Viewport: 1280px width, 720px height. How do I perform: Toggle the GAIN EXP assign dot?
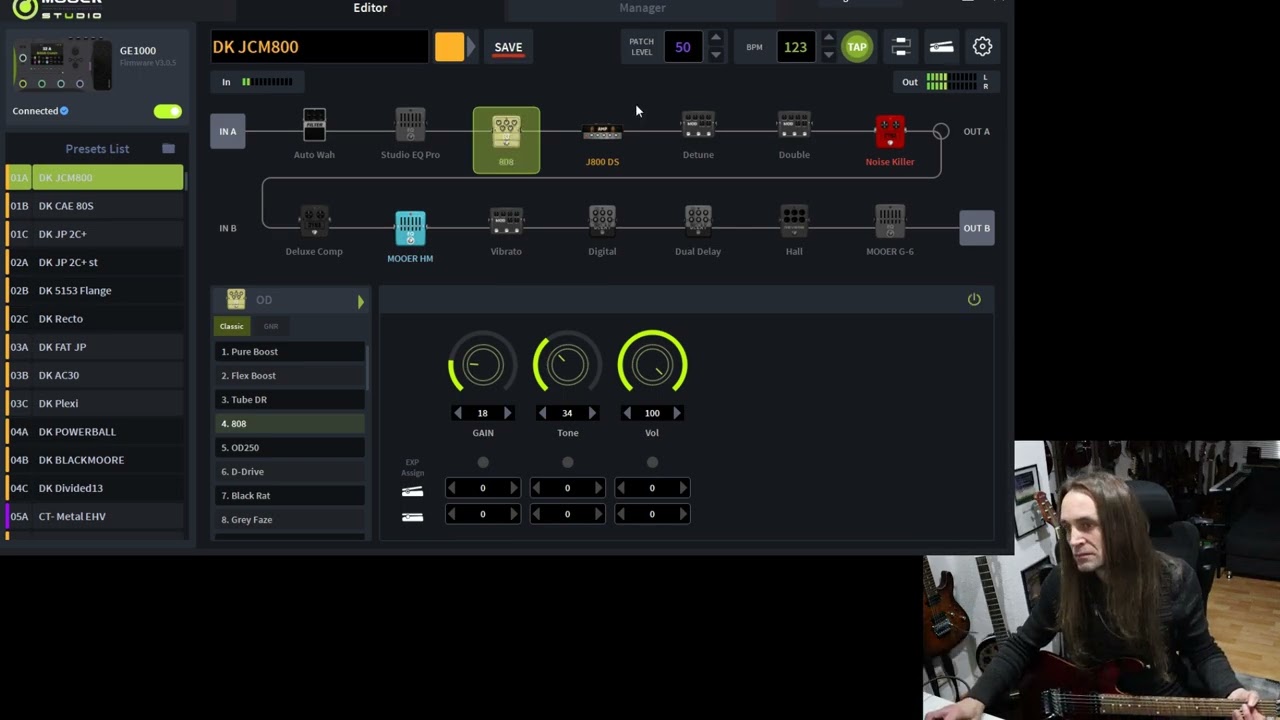pyautogui.click(x=483, y=462)
